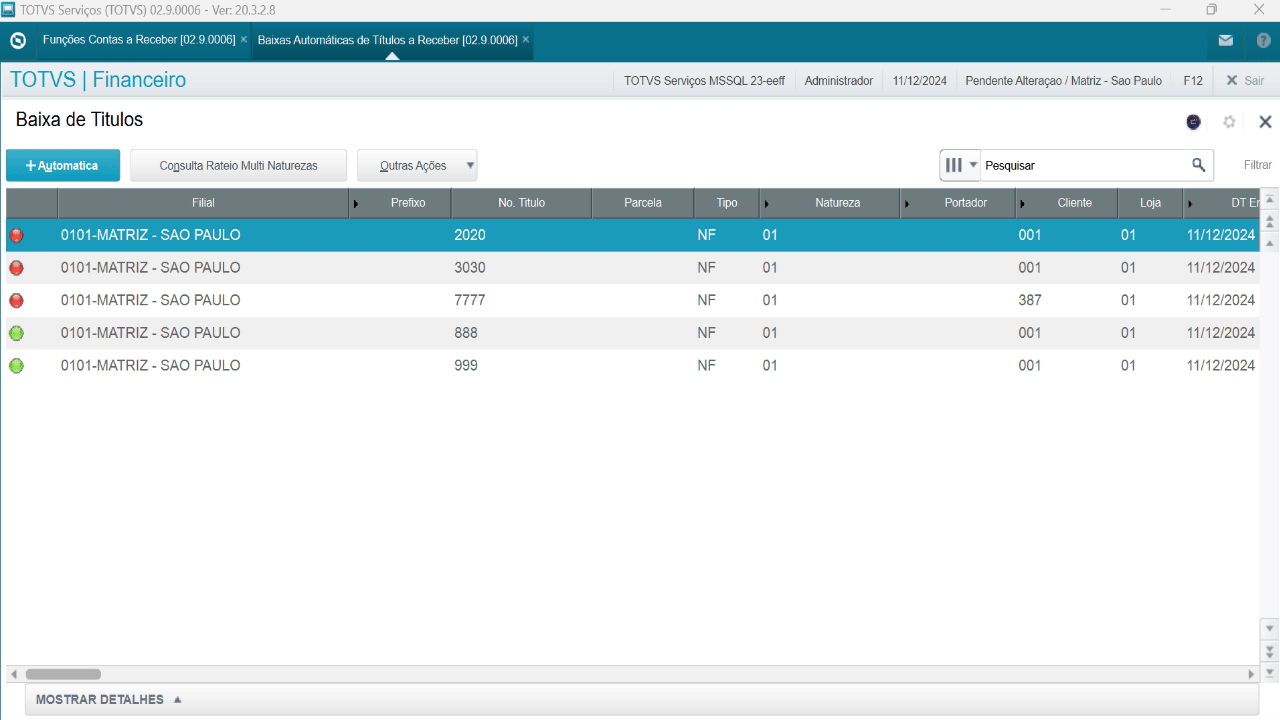Viewport: 1280px width, 720px height.
Task: Click into the Pesquisar search field
Action: (1083, 165)
